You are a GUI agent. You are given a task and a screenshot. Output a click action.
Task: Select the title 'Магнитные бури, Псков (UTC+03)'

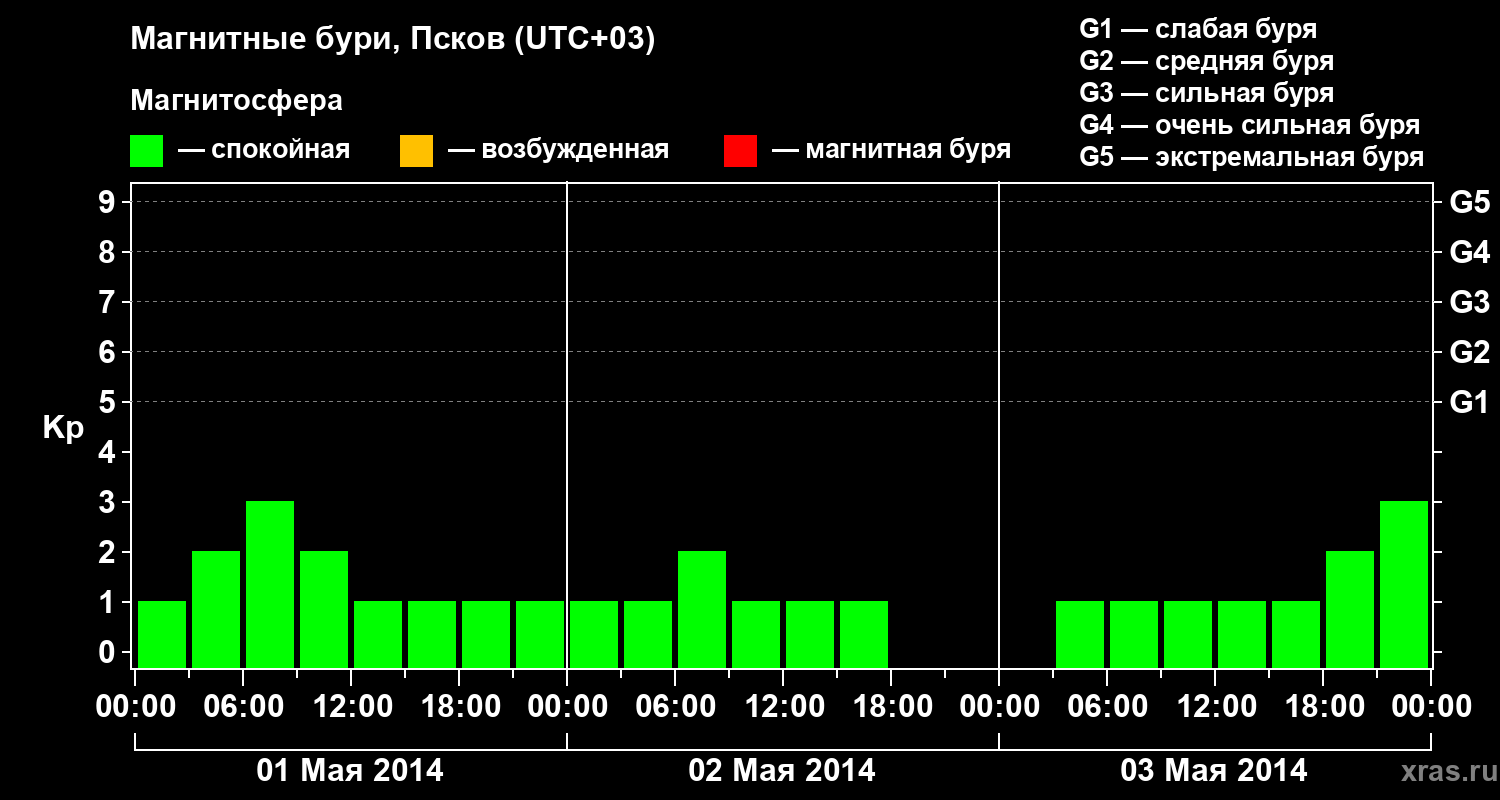(x=393, y=40)
